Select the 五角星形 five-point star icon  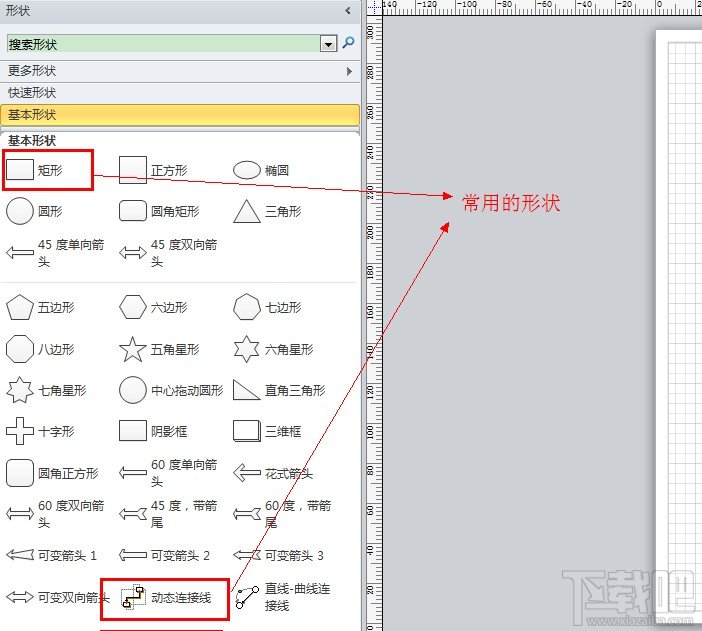coord(133,349)
